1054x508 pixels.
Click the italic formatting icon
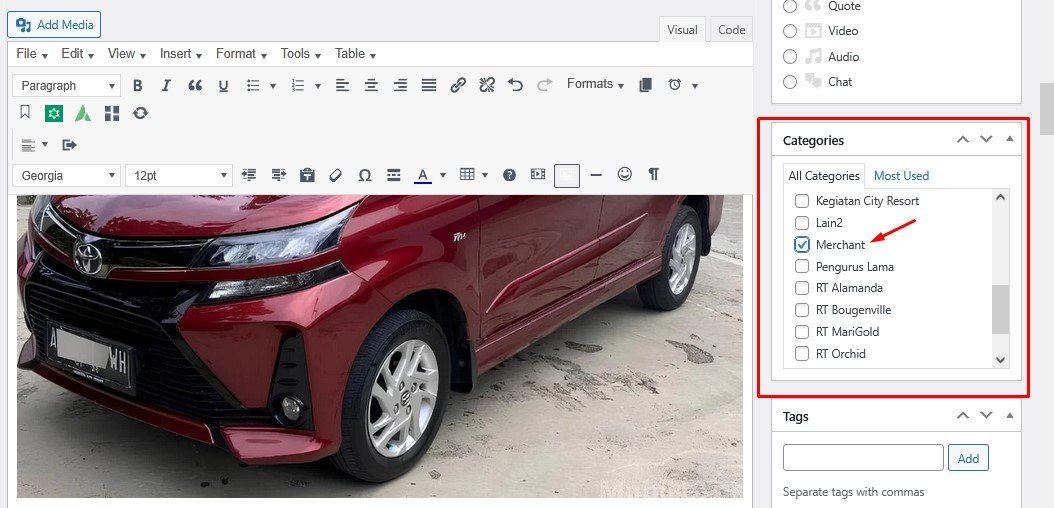(x=166, y=86)
